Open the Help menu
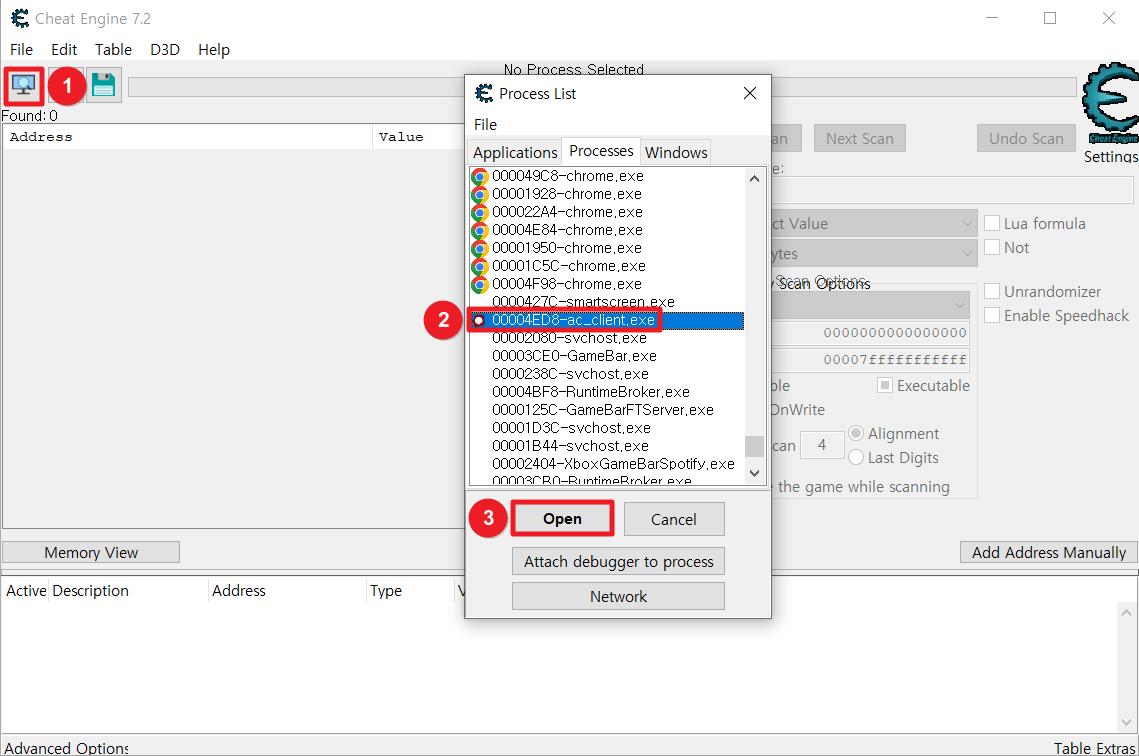 [214, 49]
